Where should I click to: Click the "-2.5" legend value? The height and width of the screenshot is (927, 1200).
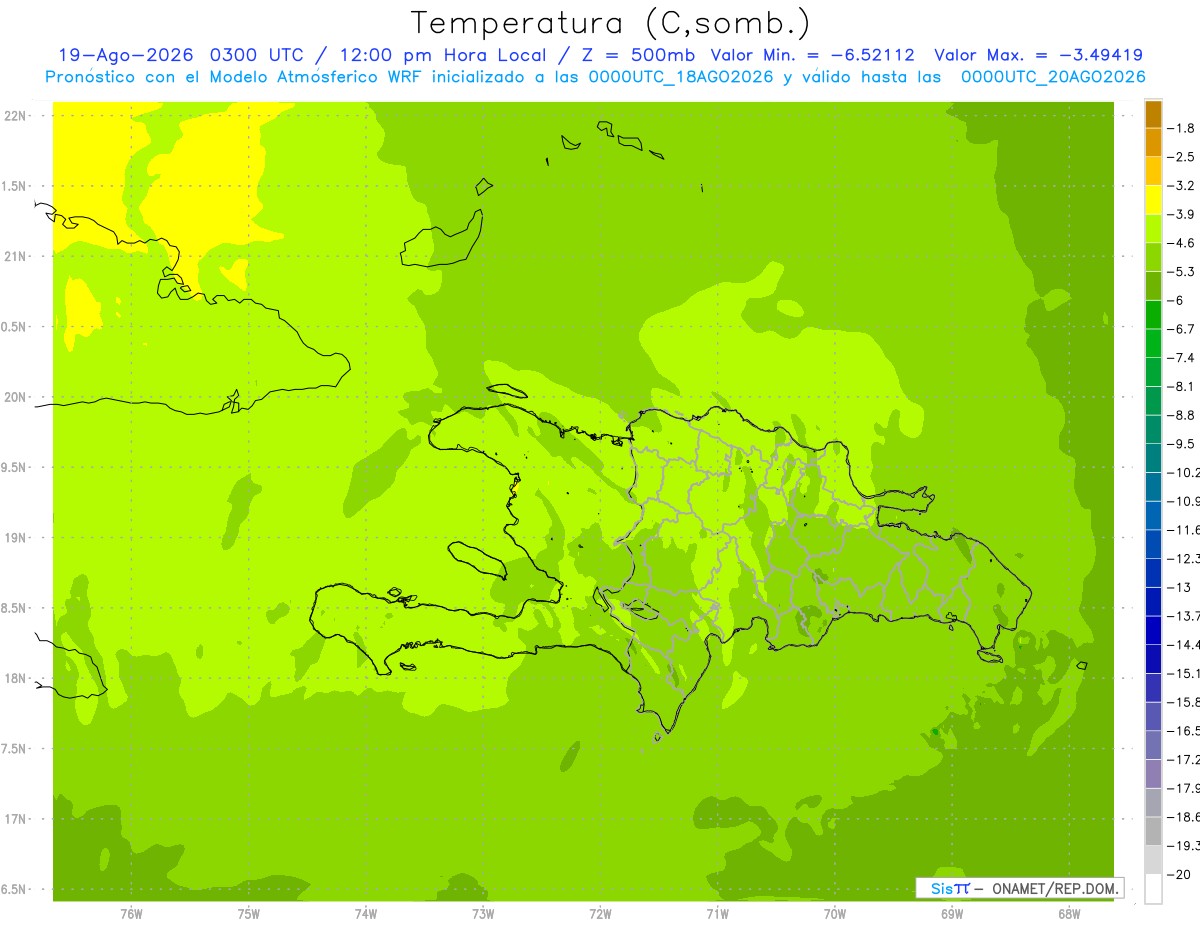pos(1181,157)
